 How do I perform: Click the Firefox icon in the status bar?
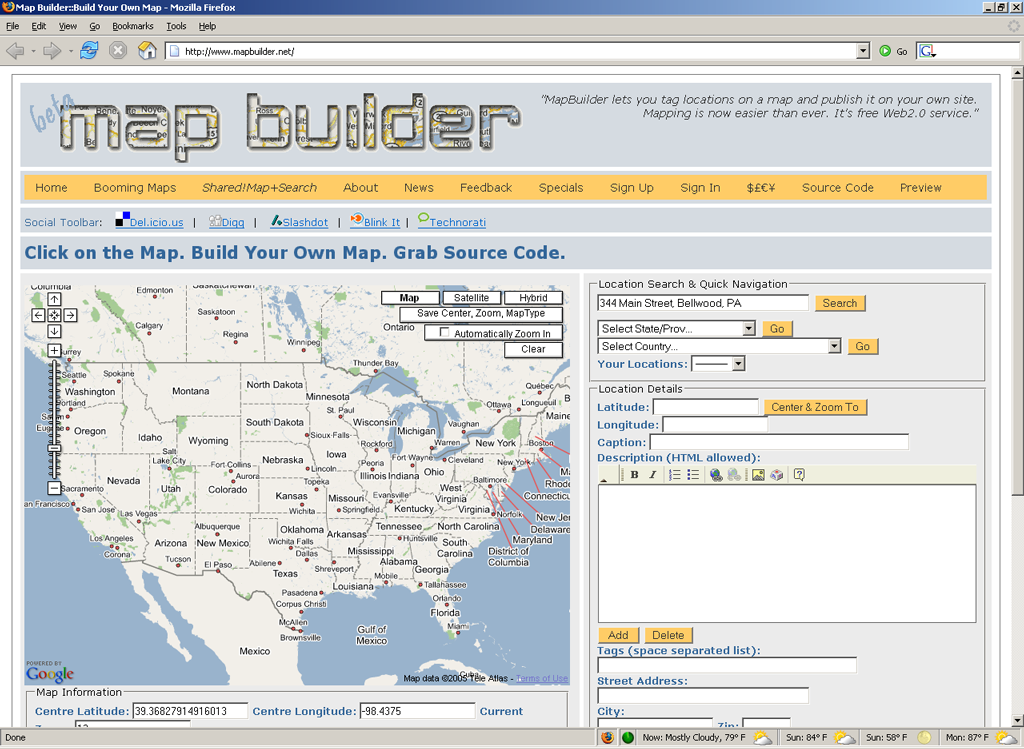607,738
